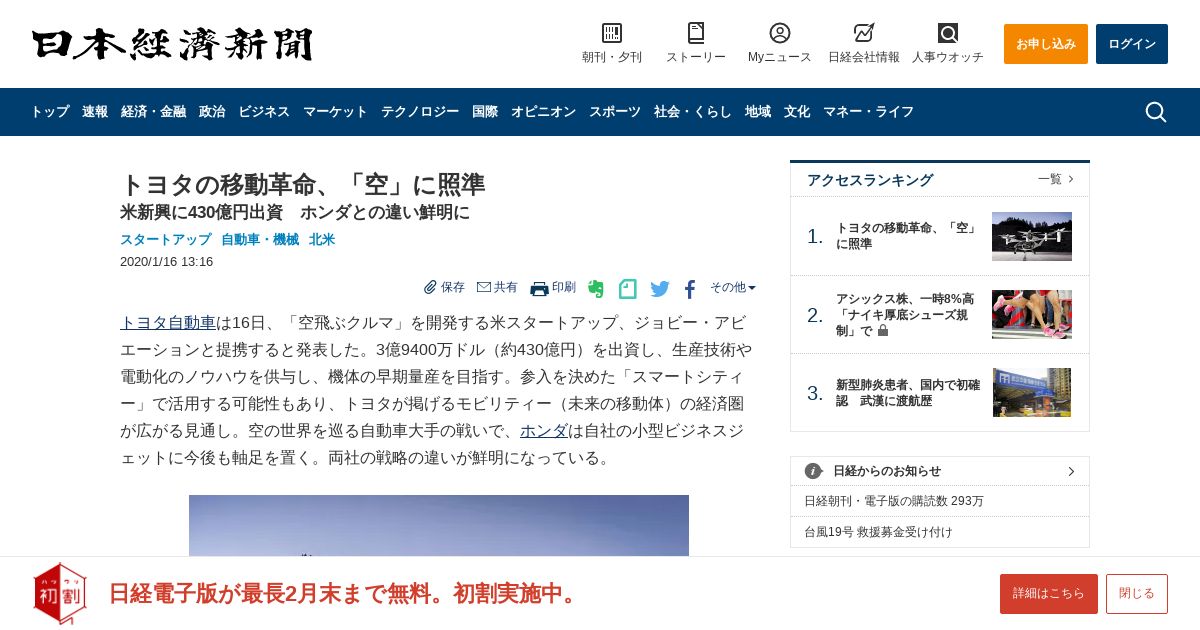Screen dimensions: 1200x630
Task: Open 台風19号 救援募金受け付け notice
Action: (x=878, y=532)
